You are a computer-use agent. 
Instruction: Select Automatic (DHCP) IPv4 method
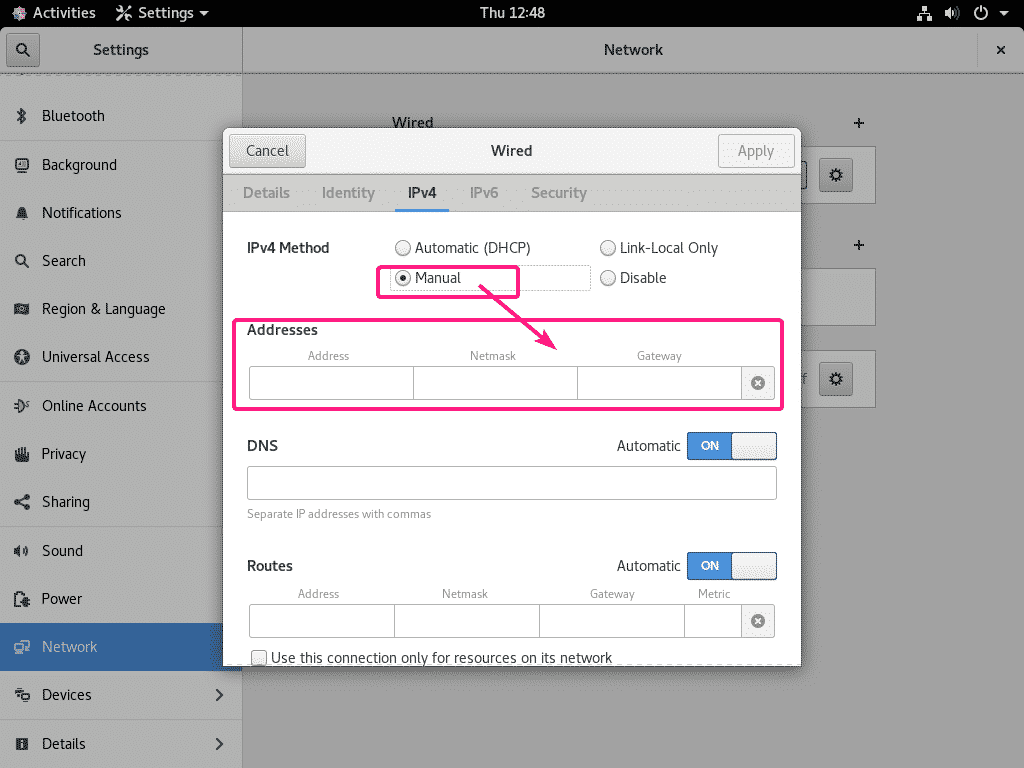pos(462,248)
